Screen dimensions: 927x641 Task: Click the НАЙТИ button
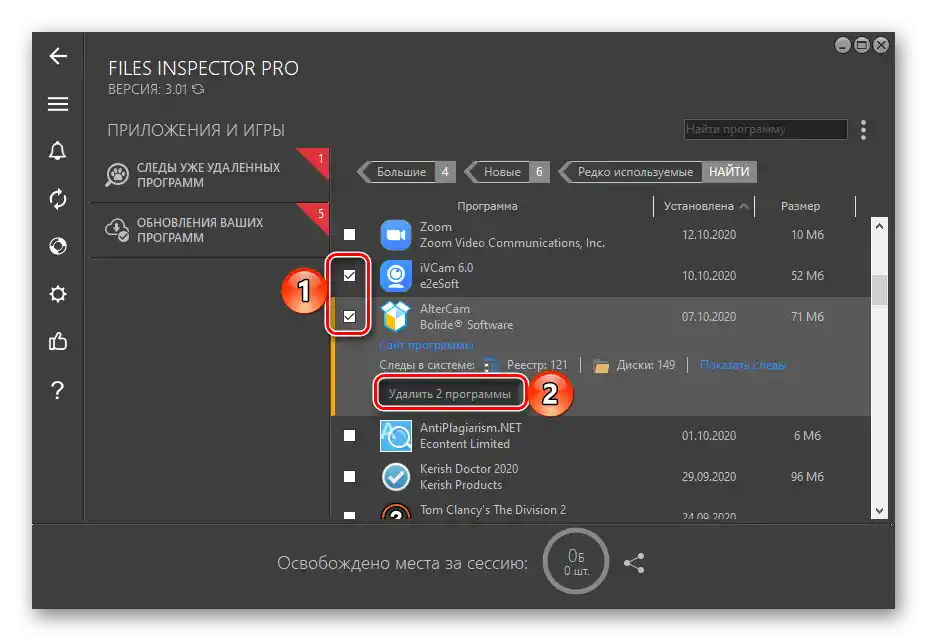pos(729,172)
